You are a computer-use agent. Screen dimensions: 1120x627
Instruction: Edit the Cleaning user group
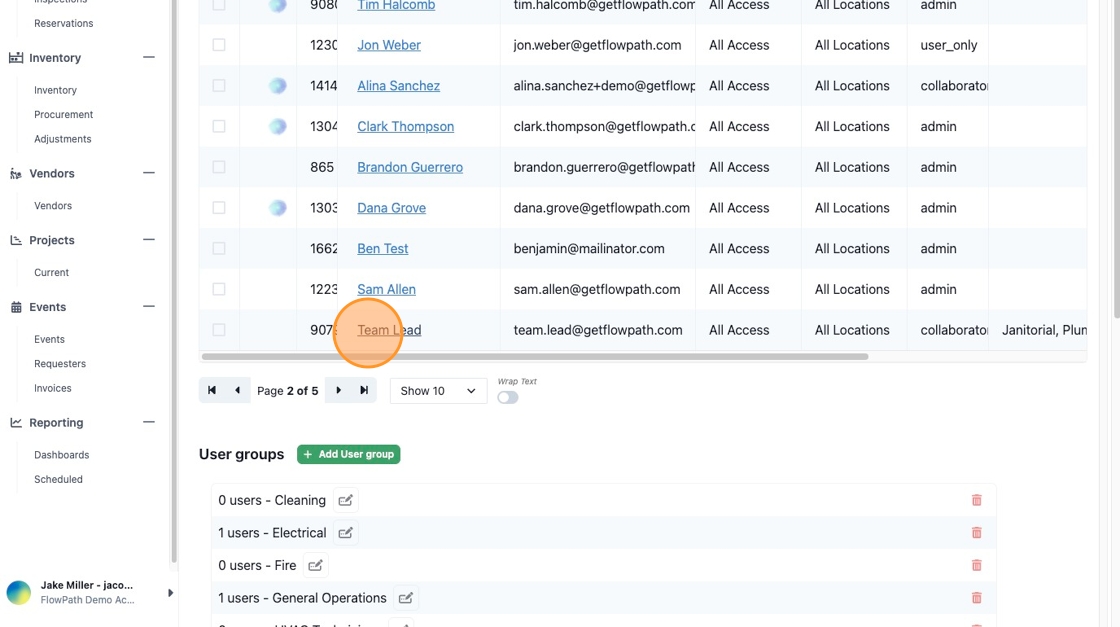[346, 501]
